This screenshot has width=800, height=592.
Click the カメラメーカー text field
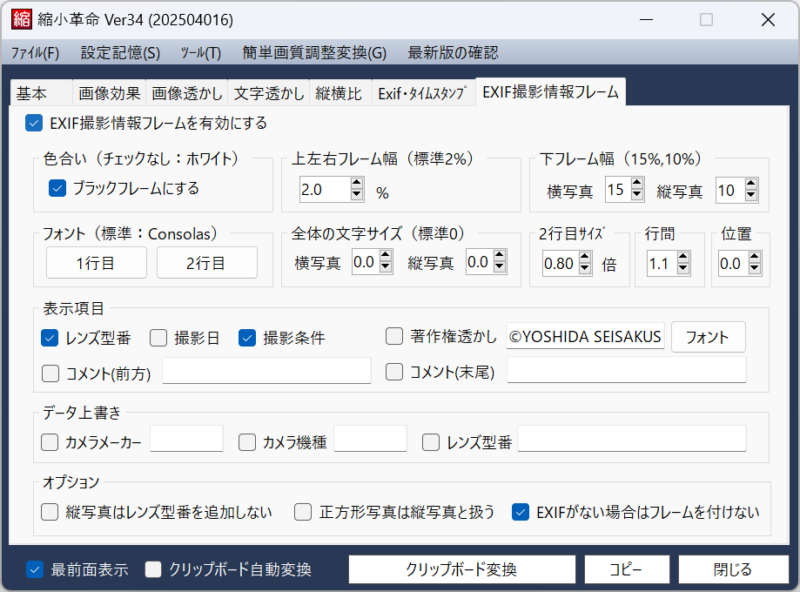click(x=187, y=439)
